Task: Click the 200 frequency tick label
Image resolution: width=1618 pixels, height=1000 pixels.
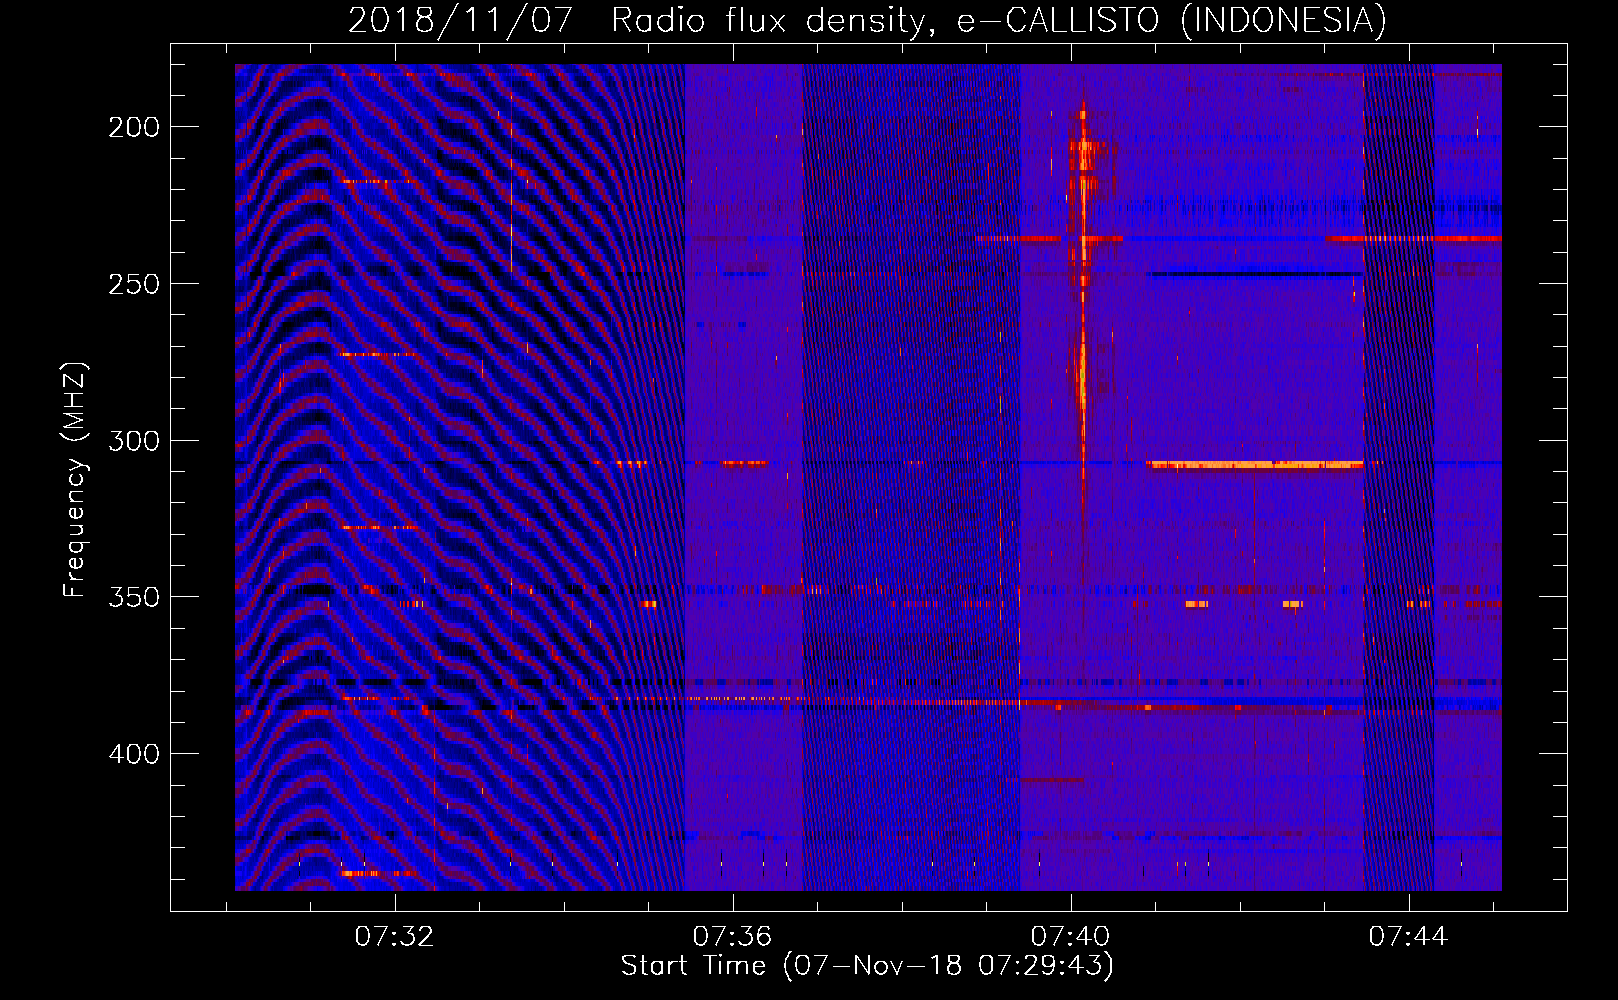Action: [x=134, y=127]
